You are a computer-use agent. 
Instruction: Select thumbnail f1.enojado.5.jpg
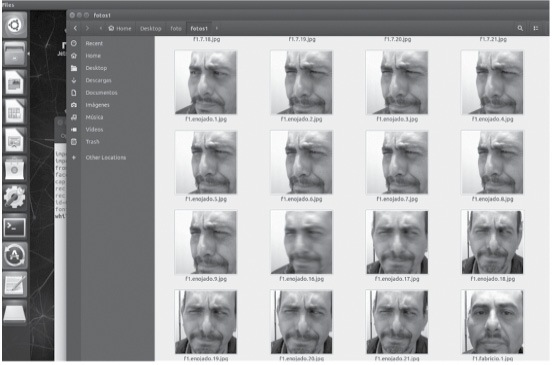[x=206, y=162]
